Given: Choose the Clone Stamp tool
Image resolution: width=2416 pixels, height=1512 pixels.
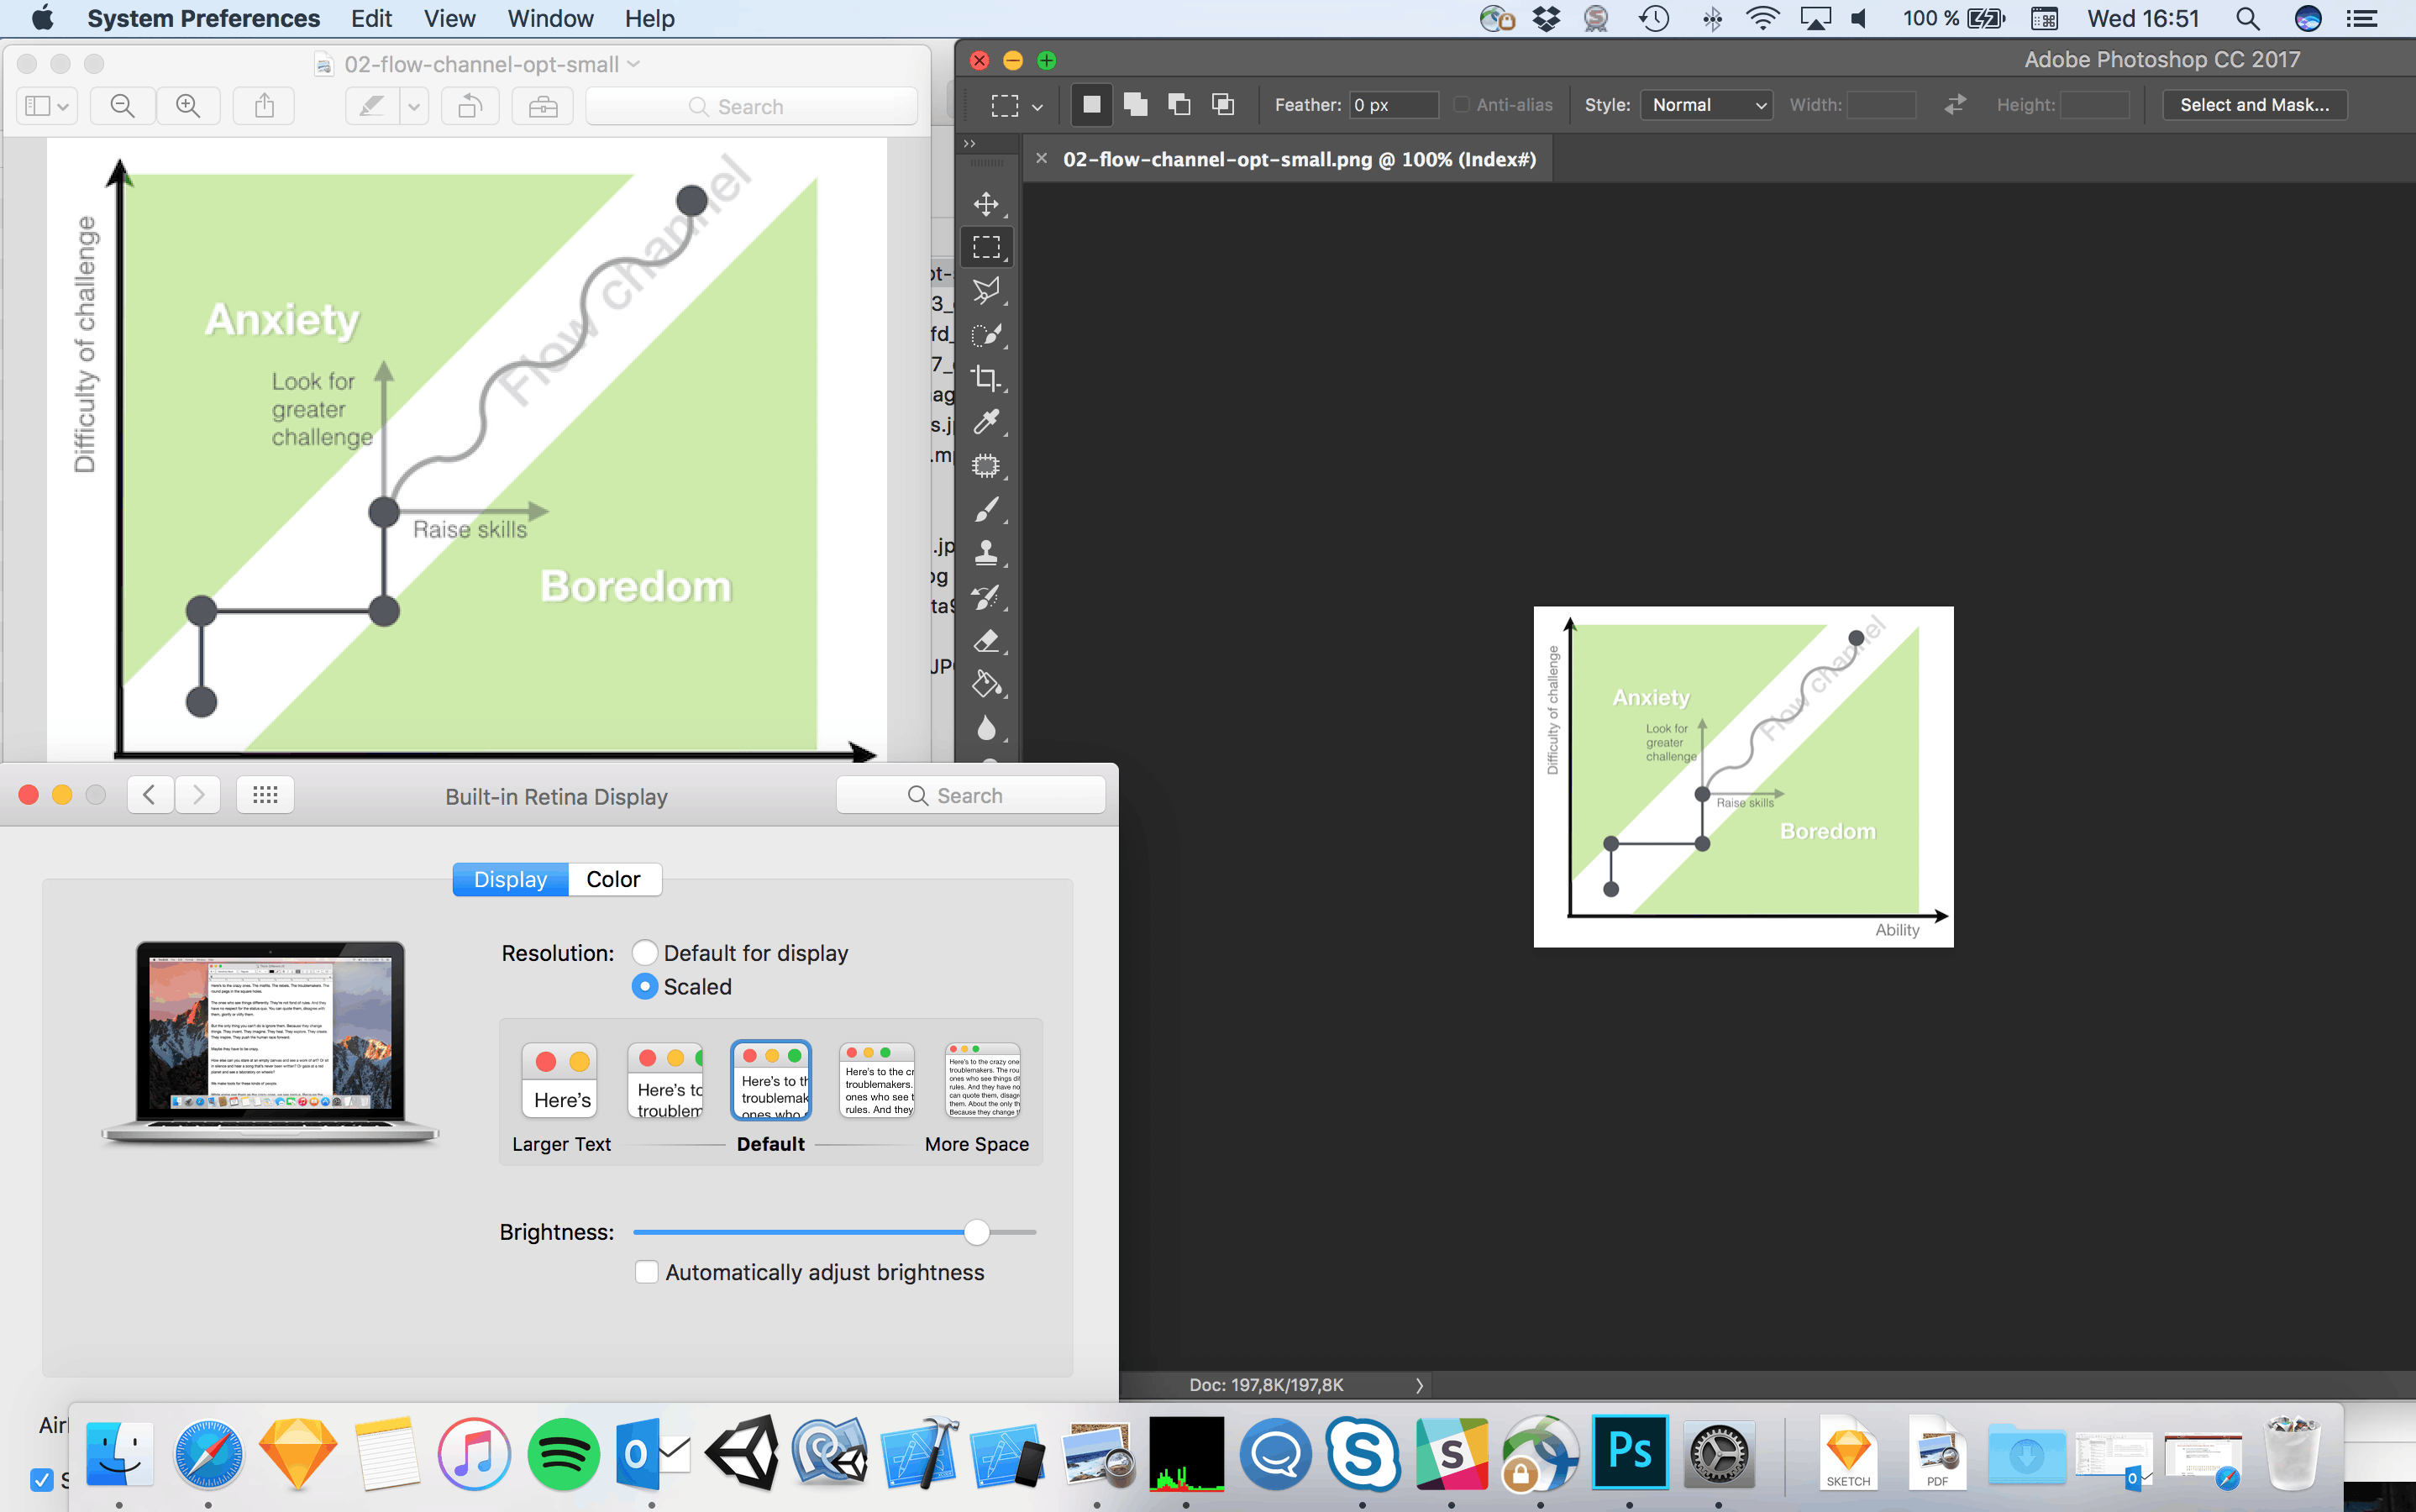Looking at the screenshot, I should tap(986, 553).
